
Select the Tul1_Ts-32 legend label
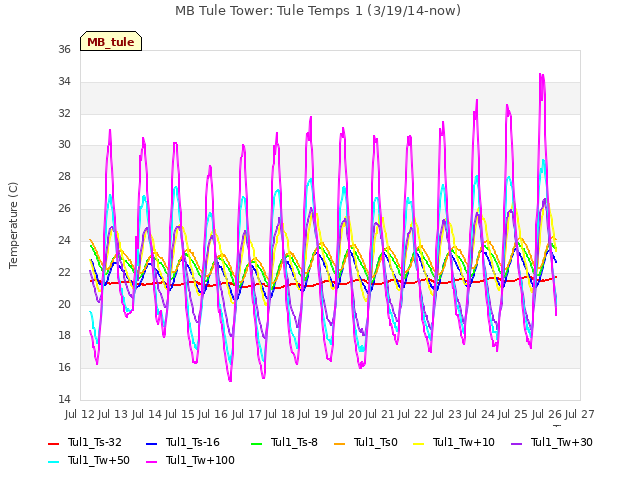(95, 442)
